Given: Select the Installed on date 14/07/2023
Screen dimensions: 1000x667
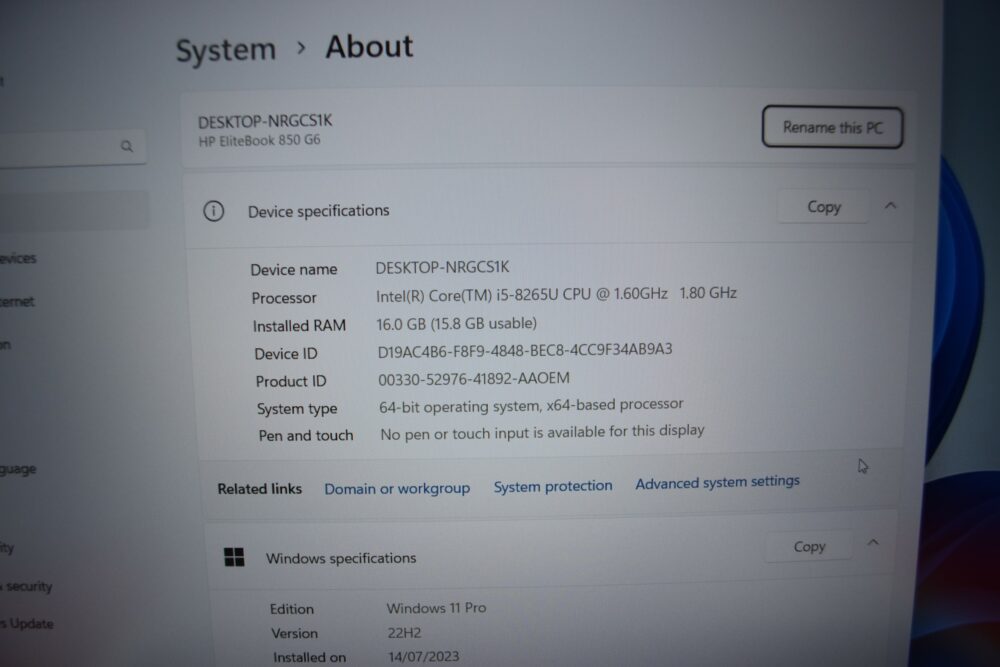Looking at the screenshot, I should tap(423, 656).
